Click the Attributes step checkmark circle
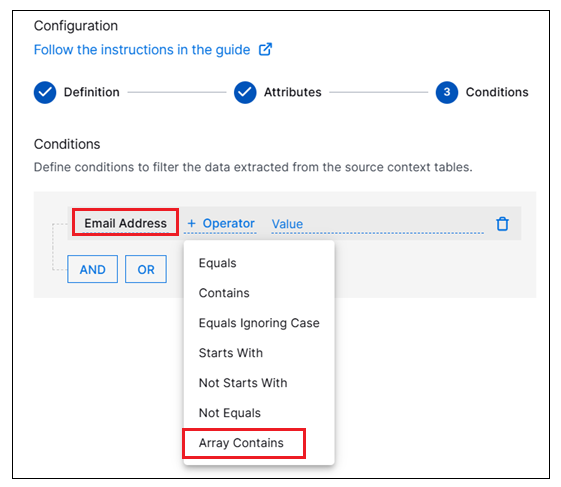 pyautogui.click(x=245, y=92)
